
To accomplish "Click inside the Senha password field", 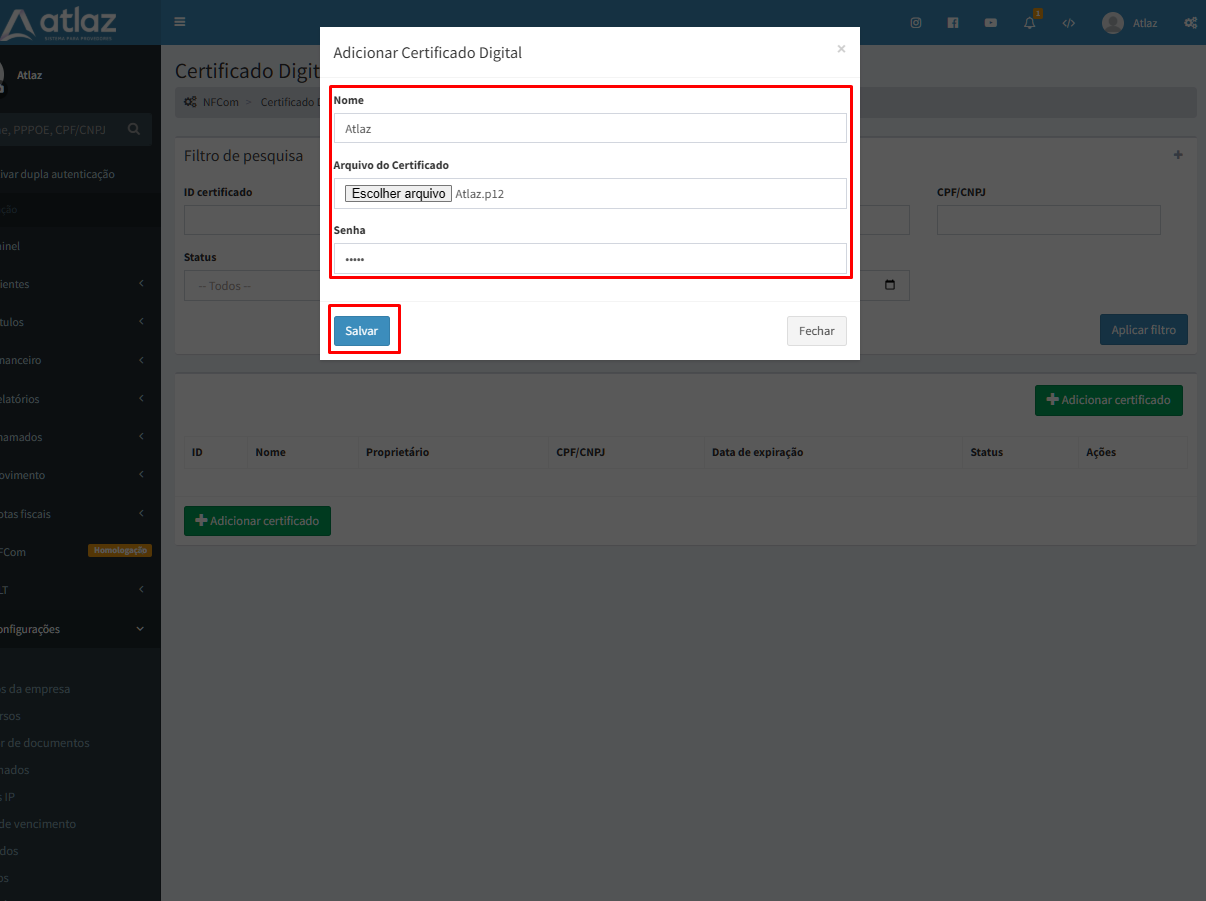I will (590, 258).
